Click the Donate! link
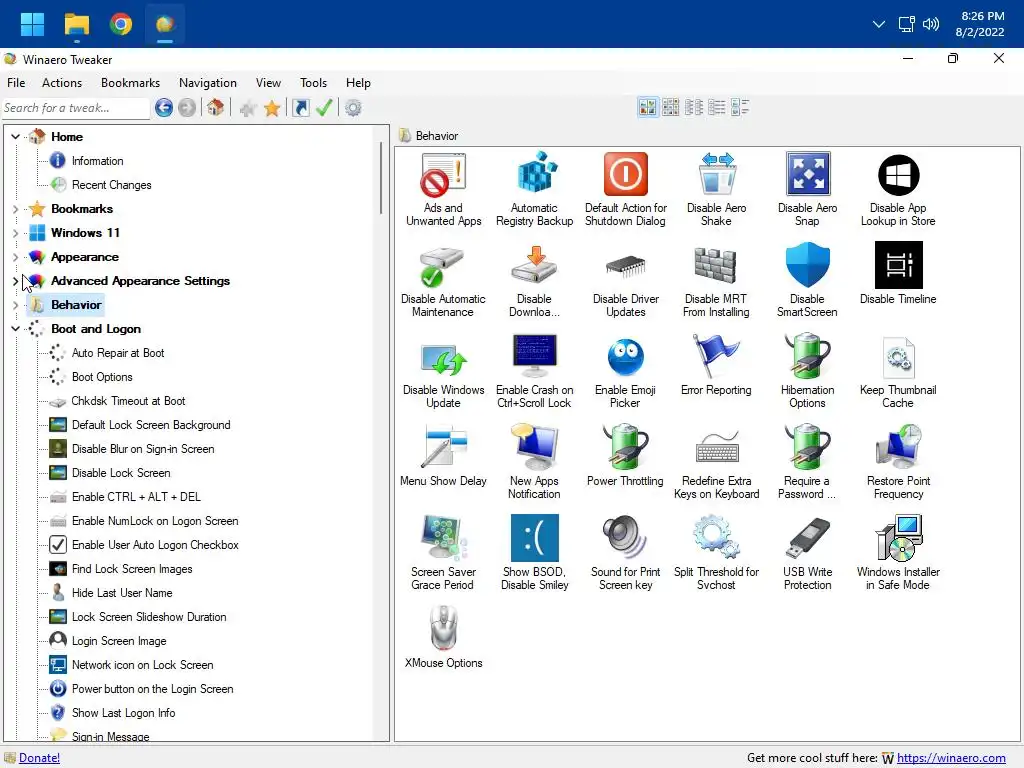The height and width of the screenshot is (768, 1024). coord(39,758)
